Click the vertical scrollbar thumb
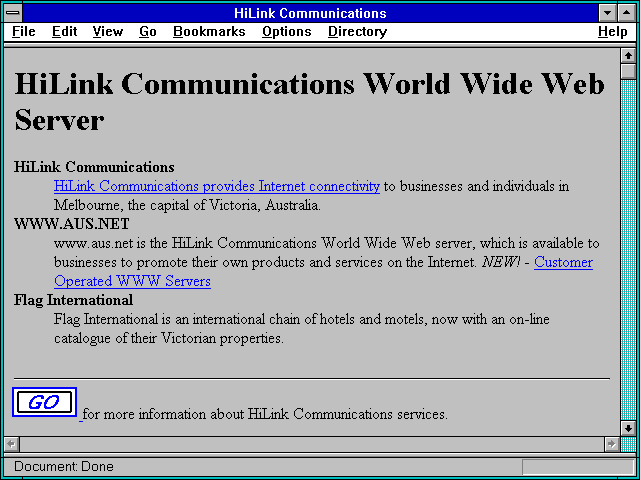This screenshot has height=480, width=640. coord(628,71)
